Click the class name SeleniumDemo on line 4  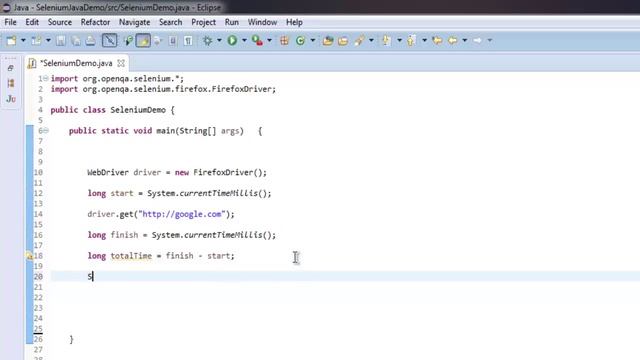[138, 110]
